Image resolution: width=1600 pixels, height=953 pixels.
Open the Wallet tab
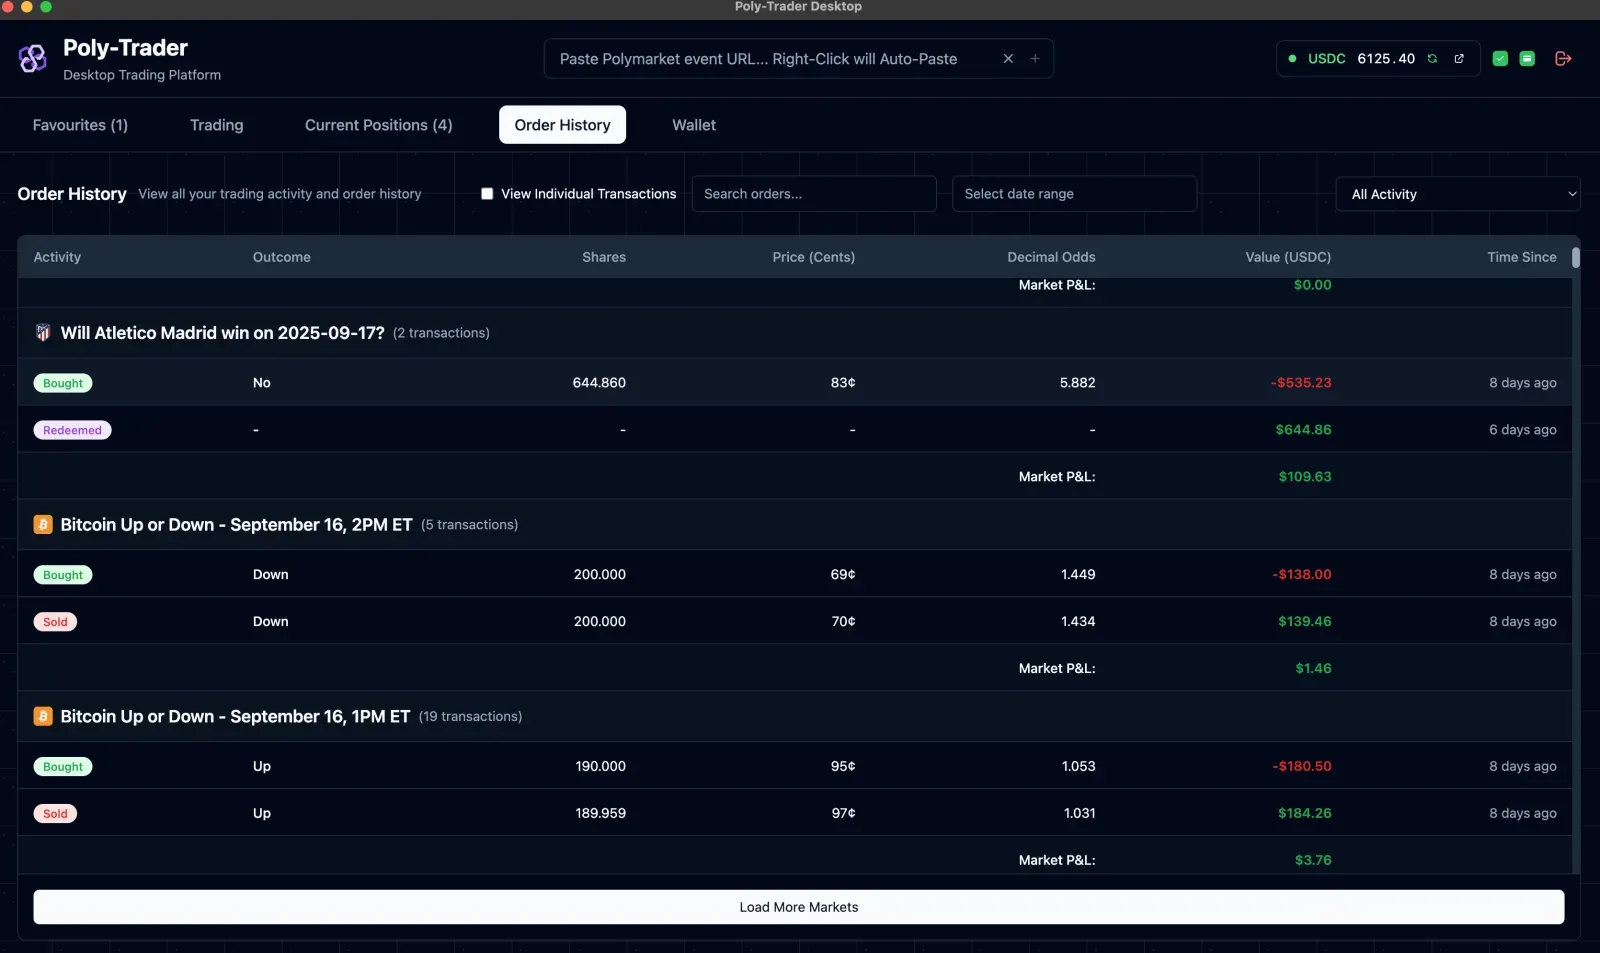tap(694, 125)
